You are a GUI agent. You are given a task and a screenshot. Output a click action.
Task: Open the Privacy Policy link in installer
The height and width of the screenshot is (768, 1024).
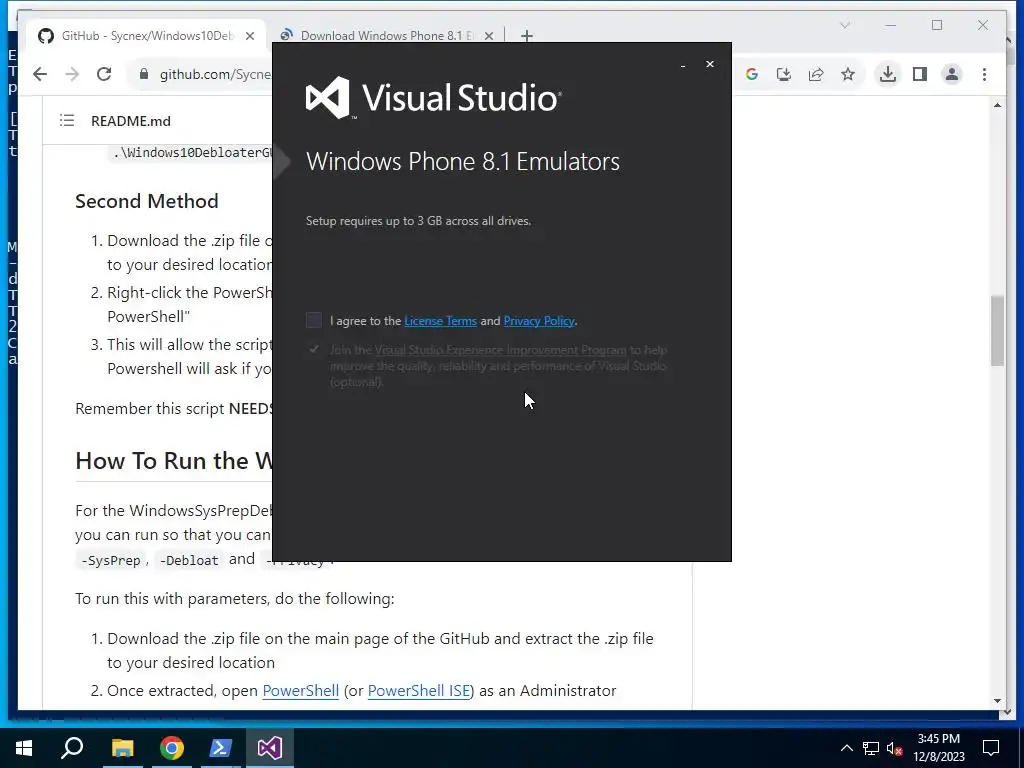tap(539, 321)
